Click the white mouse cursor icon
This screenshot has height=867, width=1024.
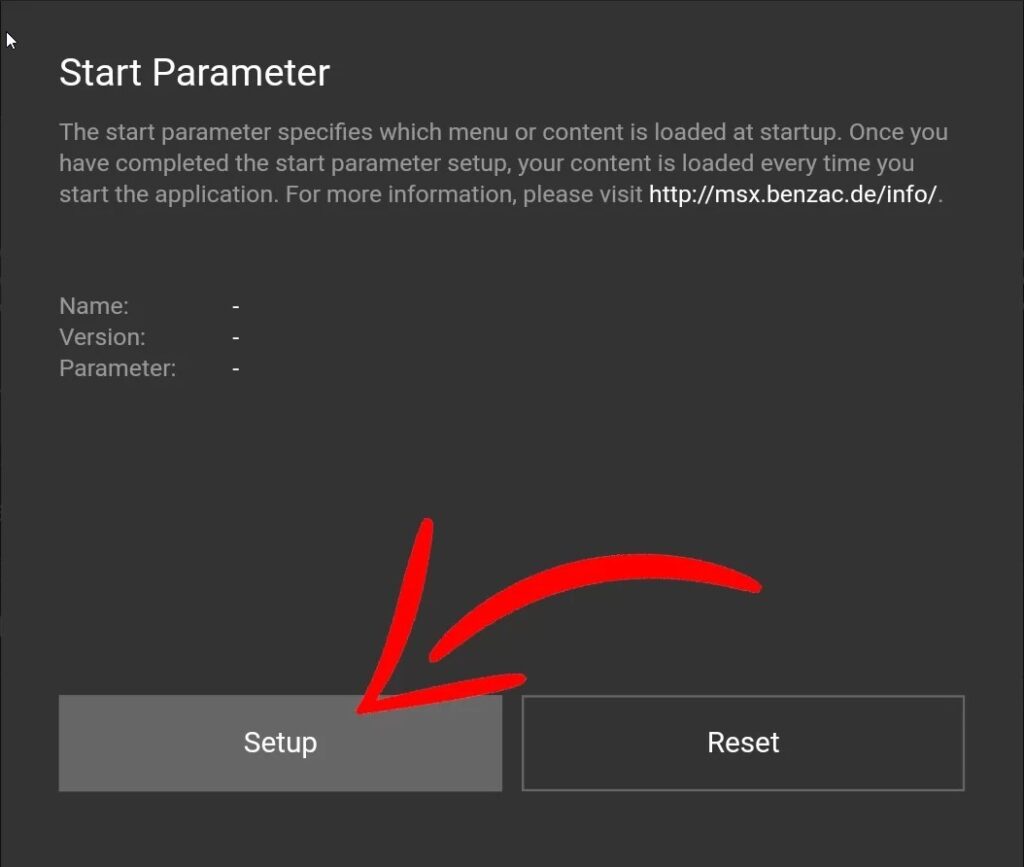pyautogui.click(x=11, y=40)
